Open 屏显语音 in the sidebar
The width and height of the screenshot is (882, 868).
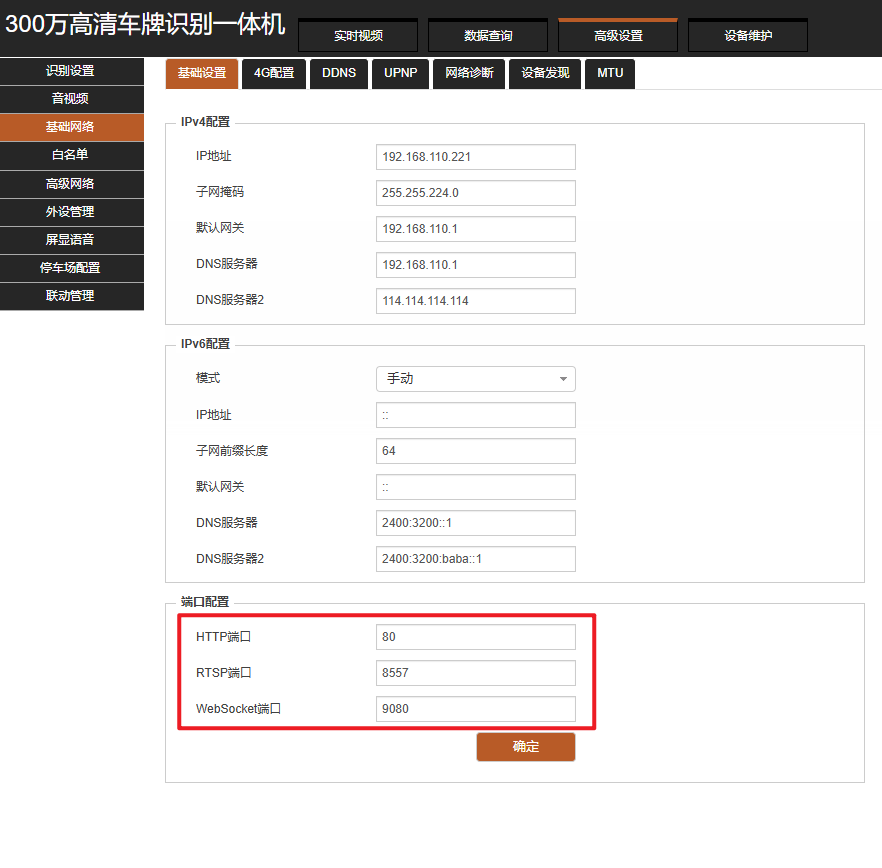click(71, 240)
